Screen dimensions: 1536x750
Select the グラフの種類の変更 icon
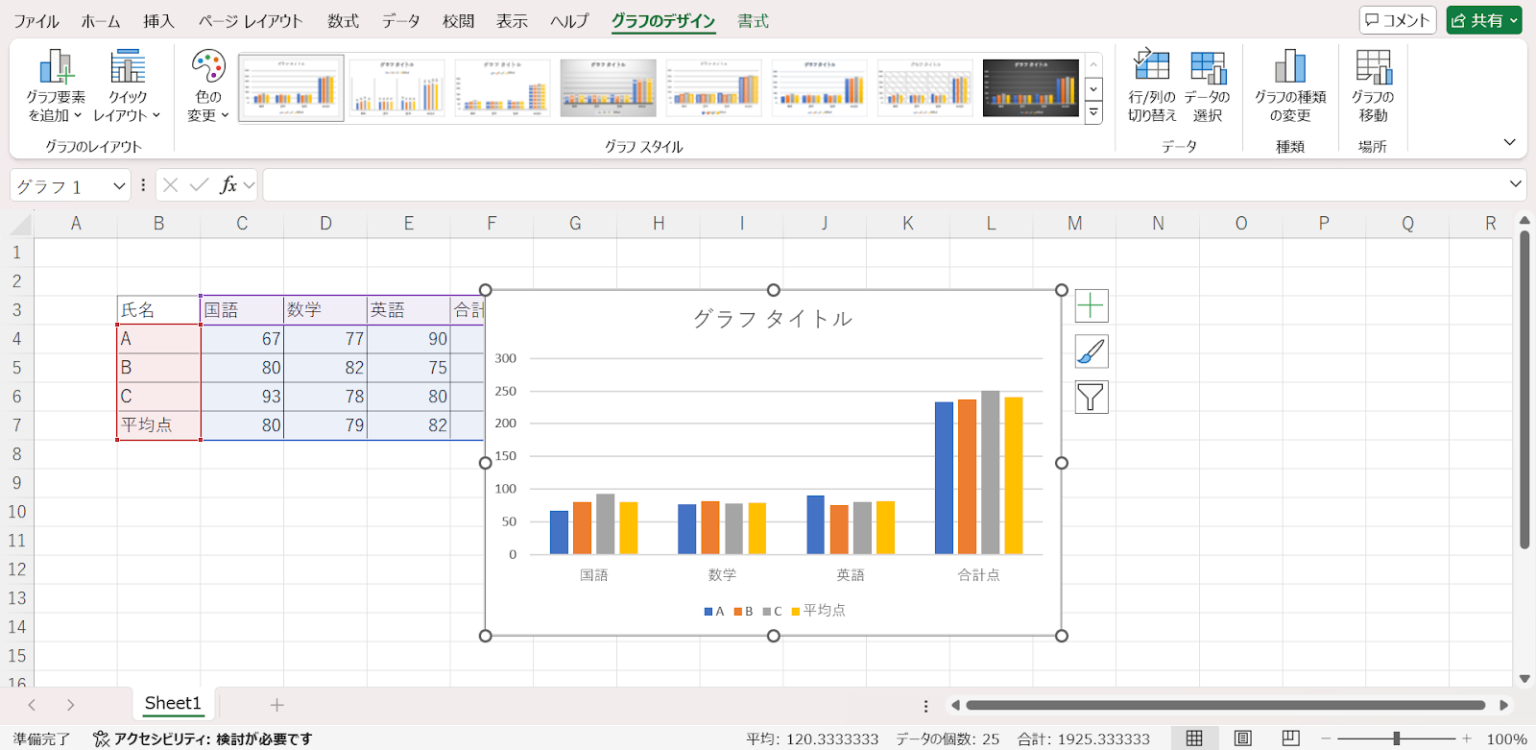(1290, 86)
